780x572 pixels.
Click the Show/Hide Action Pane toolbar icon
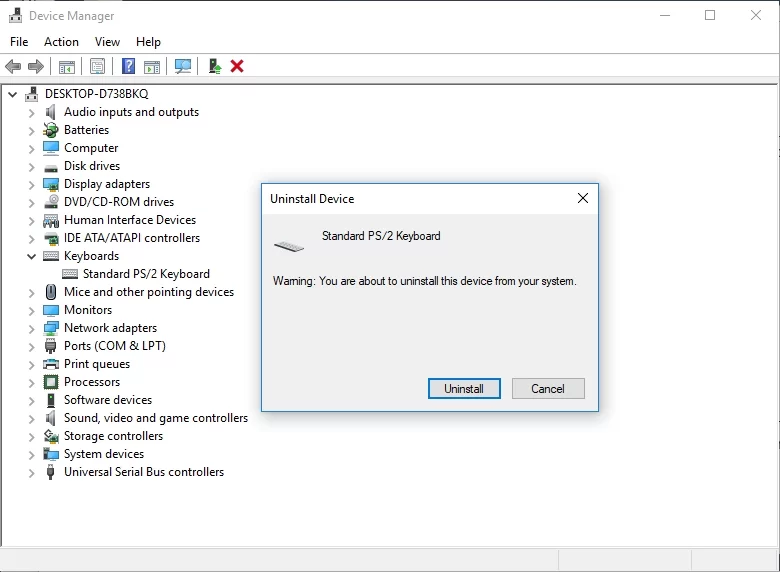pyautogui.click(x=152, y=66)
